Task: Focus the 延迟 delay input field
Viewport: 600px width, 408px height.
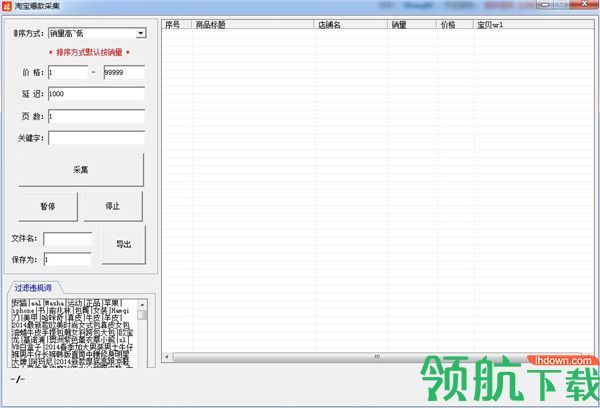Action: click(96, 94)
